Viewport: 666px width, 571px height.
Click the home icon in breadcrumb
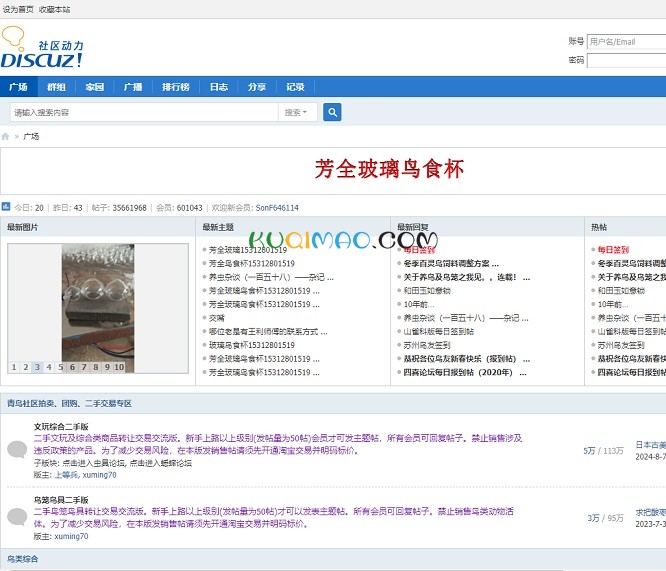point(5,136)
